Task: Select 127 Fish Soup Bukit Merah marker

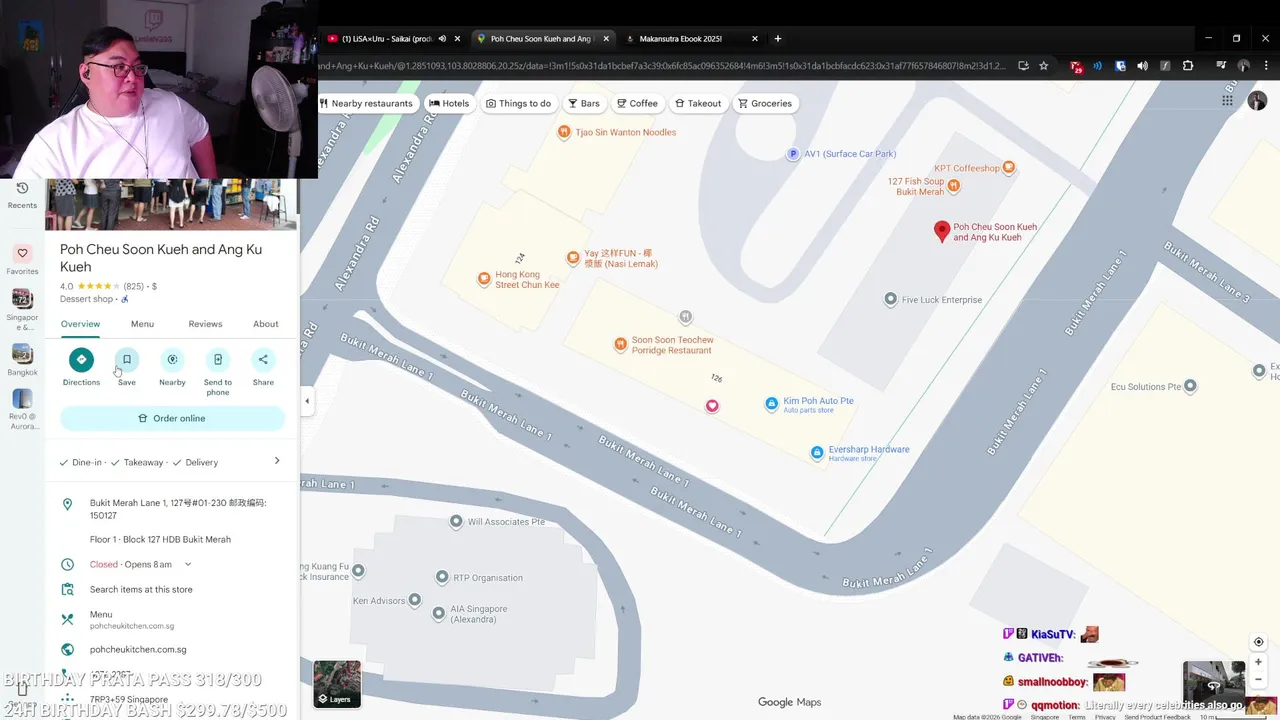Action: pyautogui.click(x=953, y=186)
